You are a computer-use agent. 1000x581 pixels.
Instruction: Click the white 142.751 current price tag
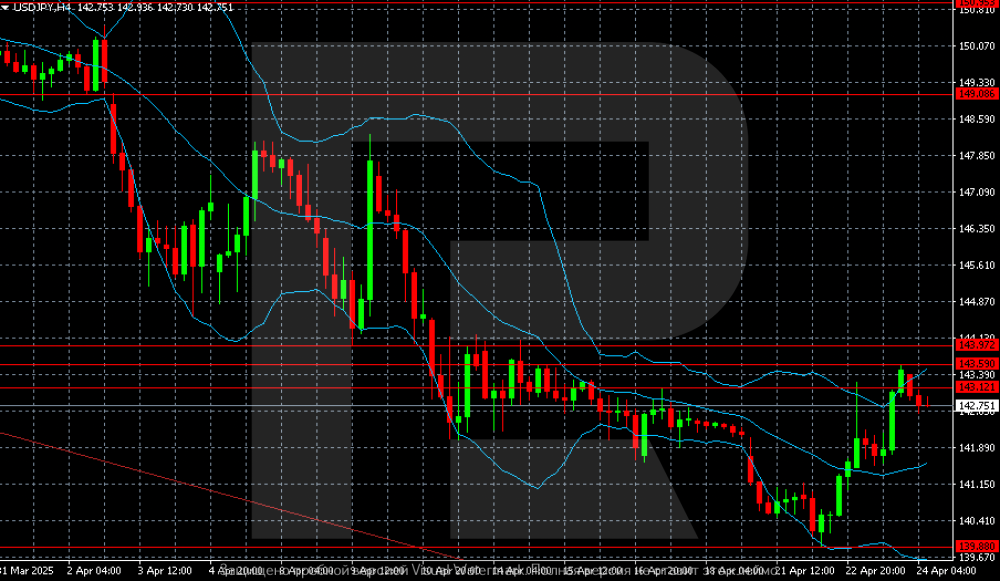(x=976, y=406)
